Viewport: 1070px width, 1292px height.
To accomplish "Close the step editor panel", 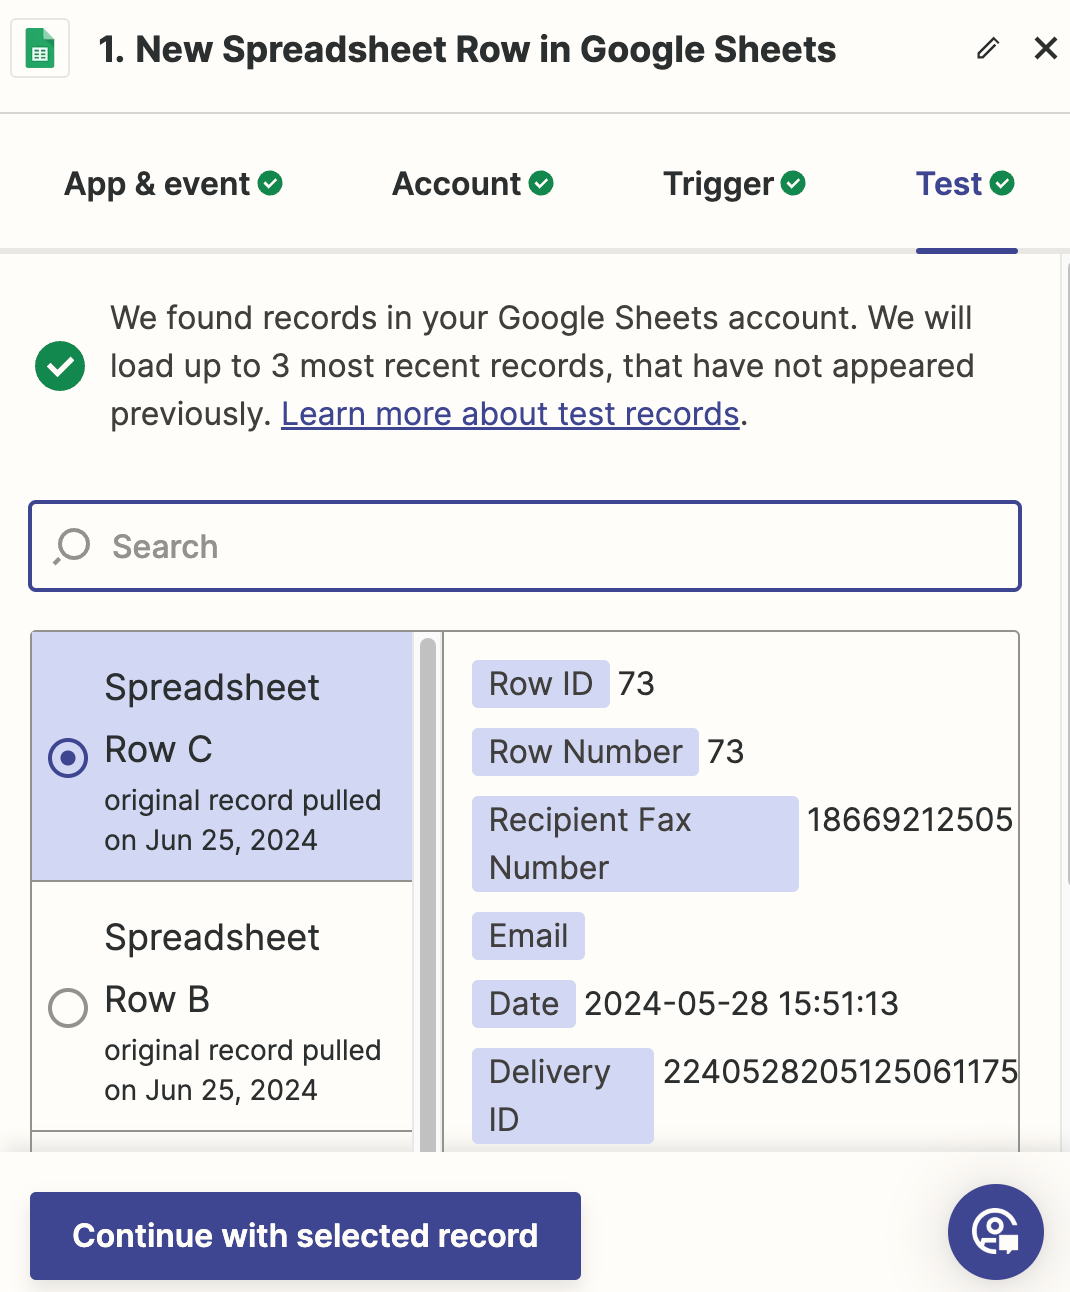I will coord(1046,48).
